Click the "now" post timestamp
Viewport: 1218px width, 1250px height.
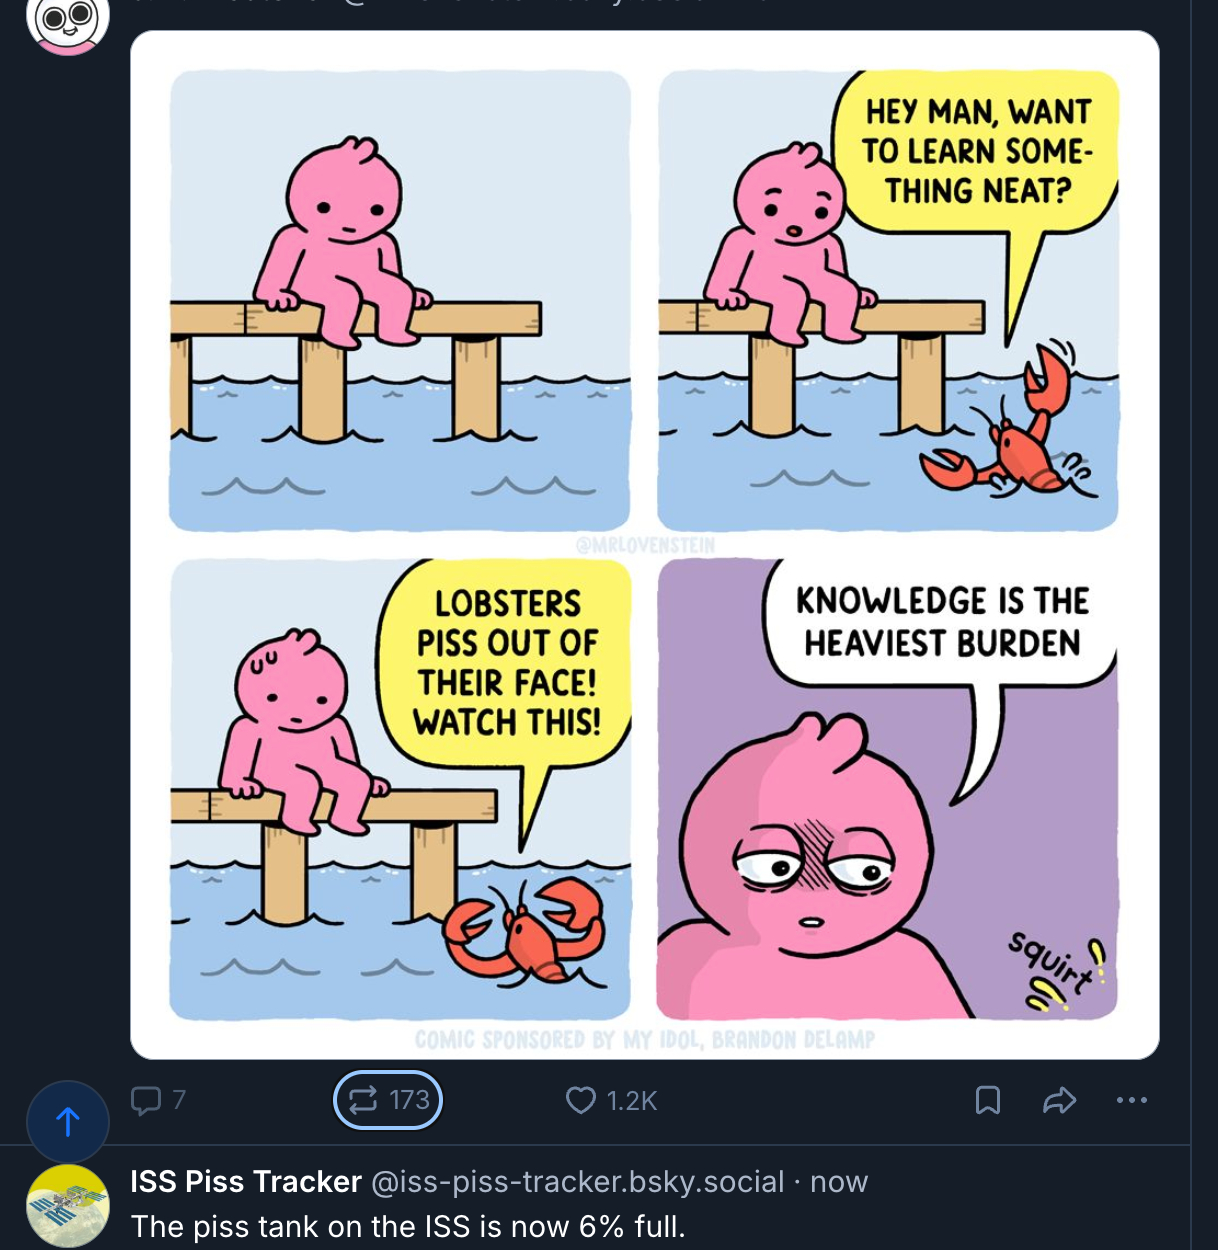tap(839, 1181)
